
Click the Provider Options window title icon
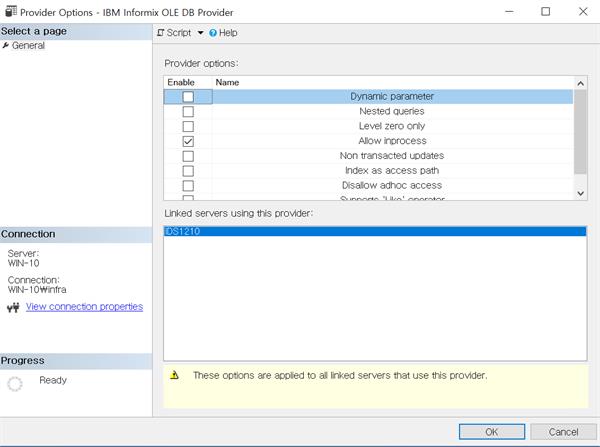[x=11, y=11]
